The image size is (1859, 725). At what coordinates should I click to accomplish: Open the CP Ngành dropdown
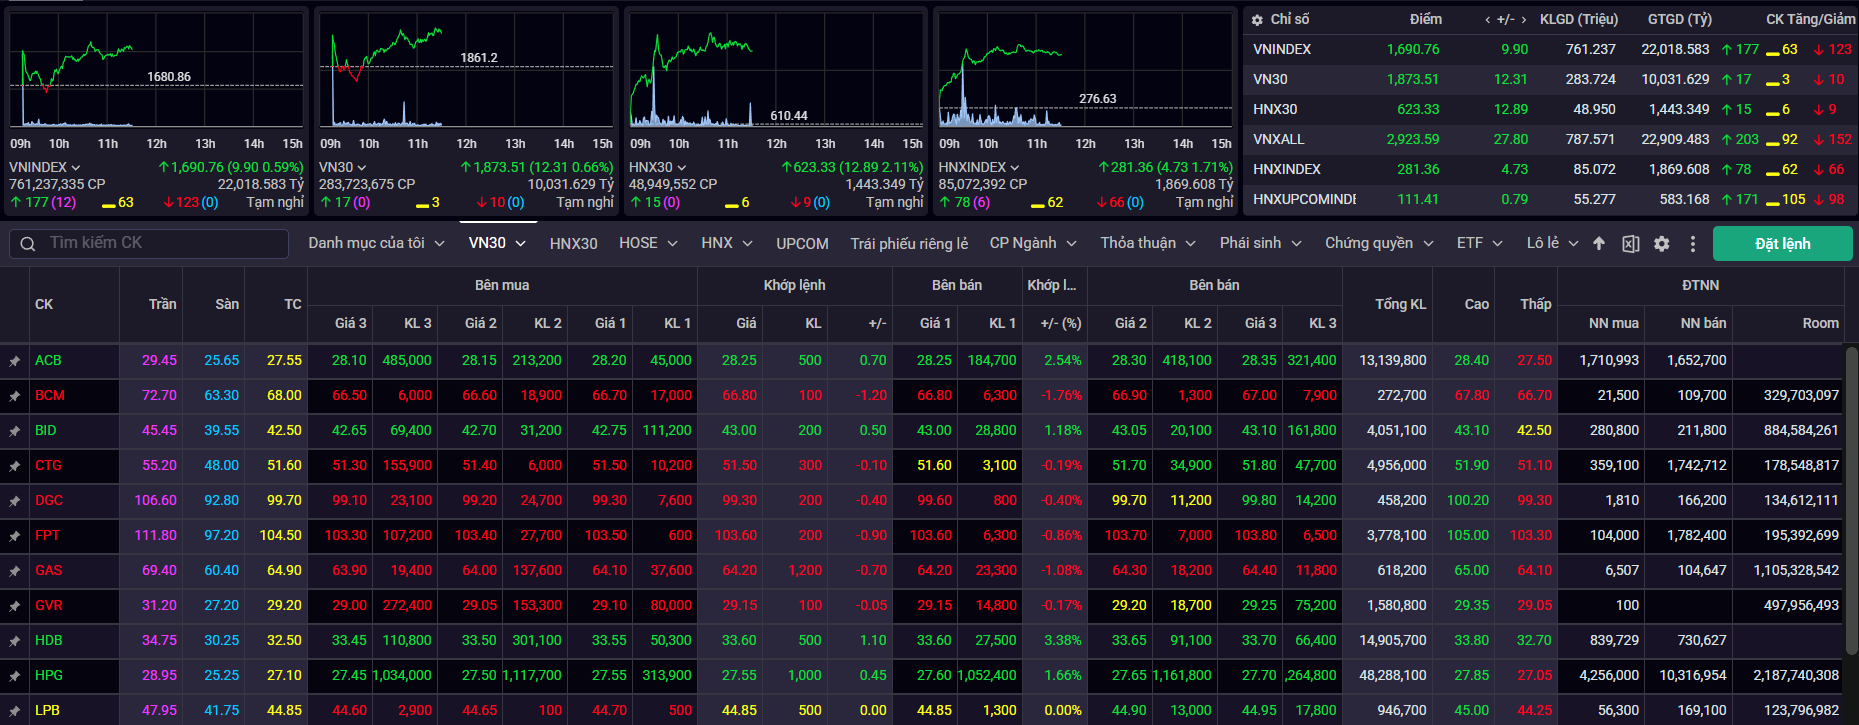point(1033,243)
